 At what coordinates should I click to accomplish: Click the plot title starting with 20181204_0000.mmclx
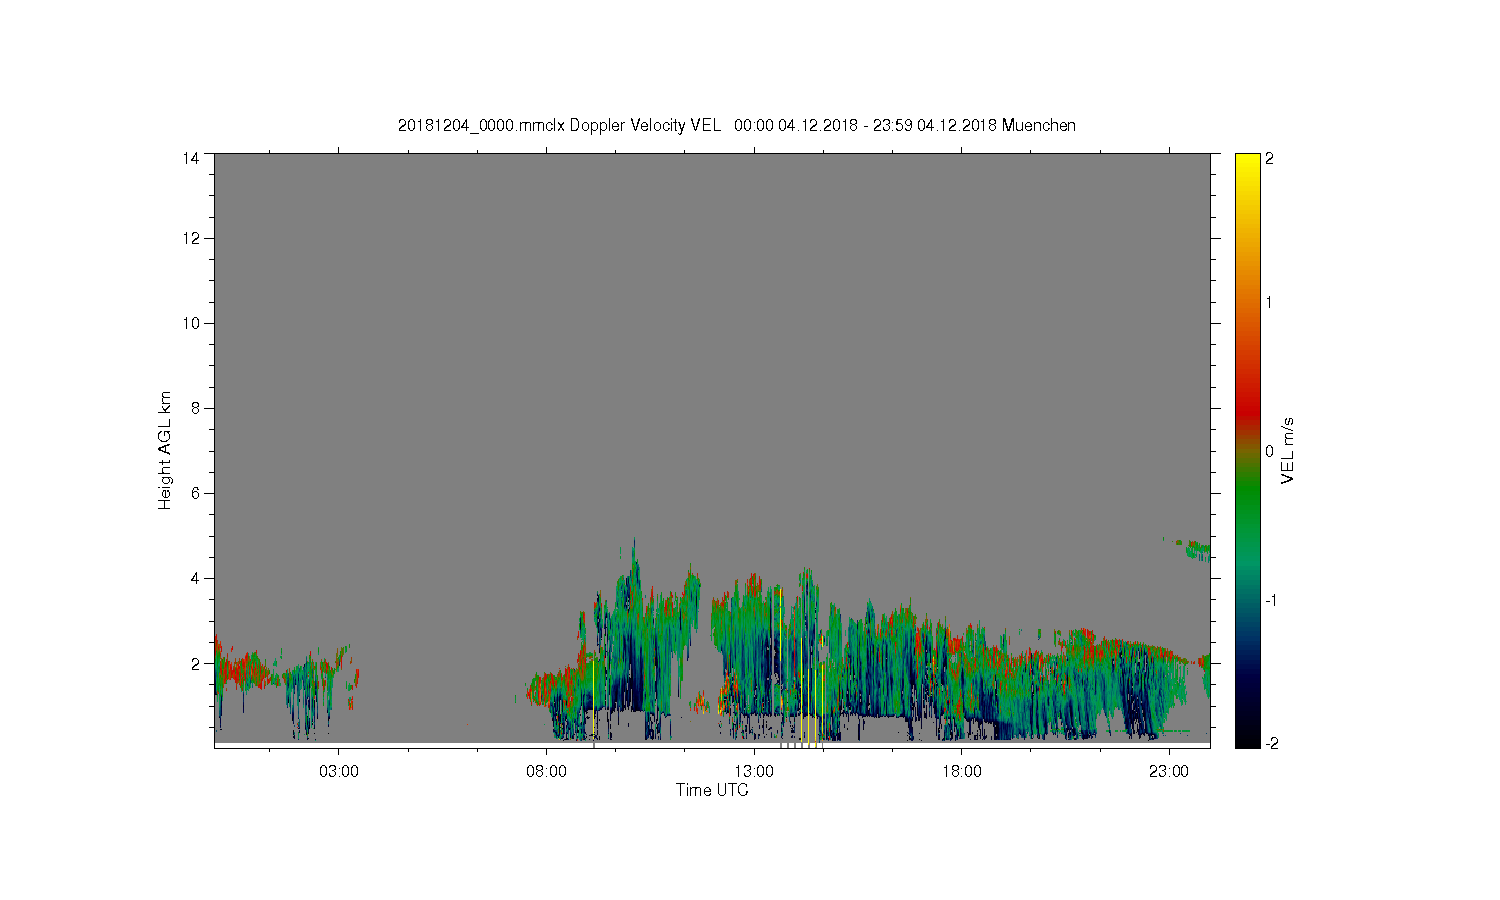pyautogui.click(x=737, y=125)
